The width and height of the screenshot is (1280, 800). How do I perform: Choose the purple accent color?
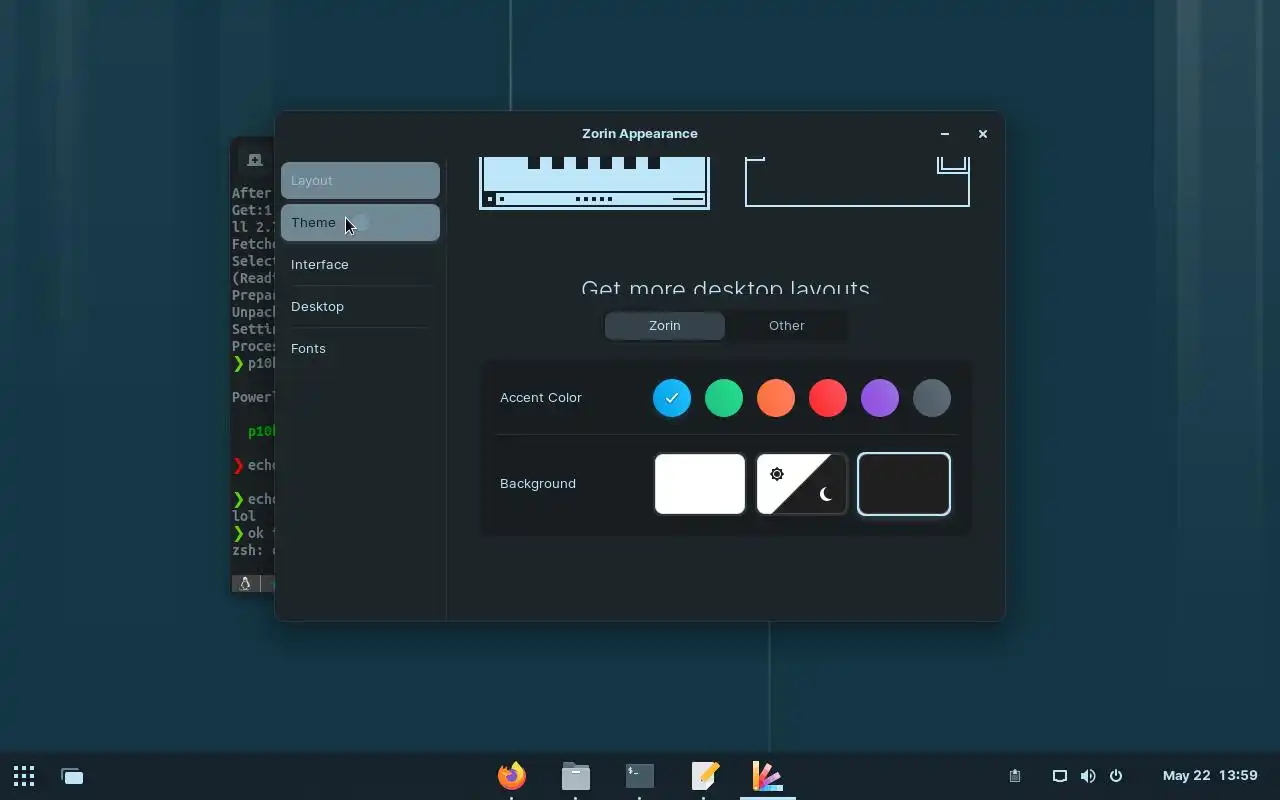(x=880, y=398)
